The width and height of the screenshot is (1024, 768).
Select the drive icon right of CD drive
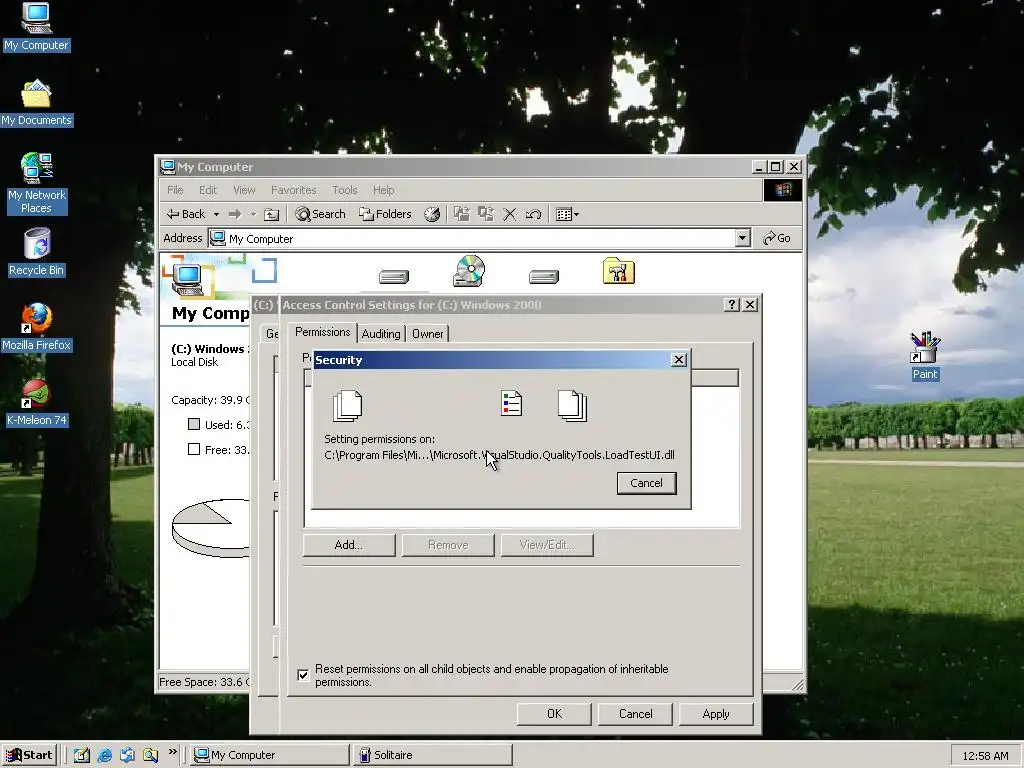point(544,277)
